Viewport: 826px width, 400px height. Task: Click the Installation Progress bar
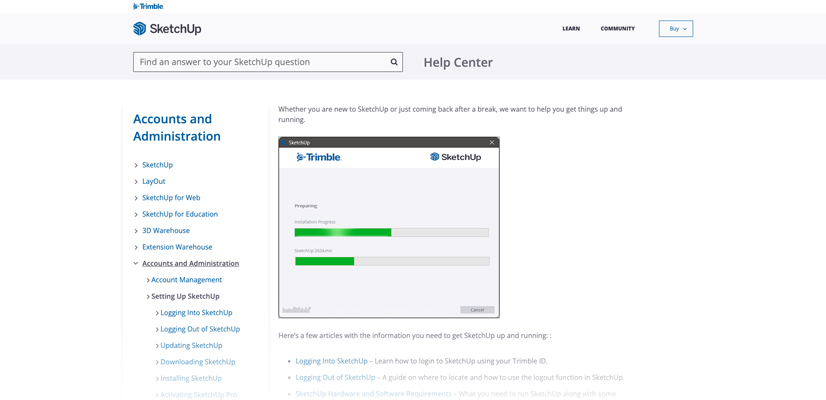click(391, 232)
